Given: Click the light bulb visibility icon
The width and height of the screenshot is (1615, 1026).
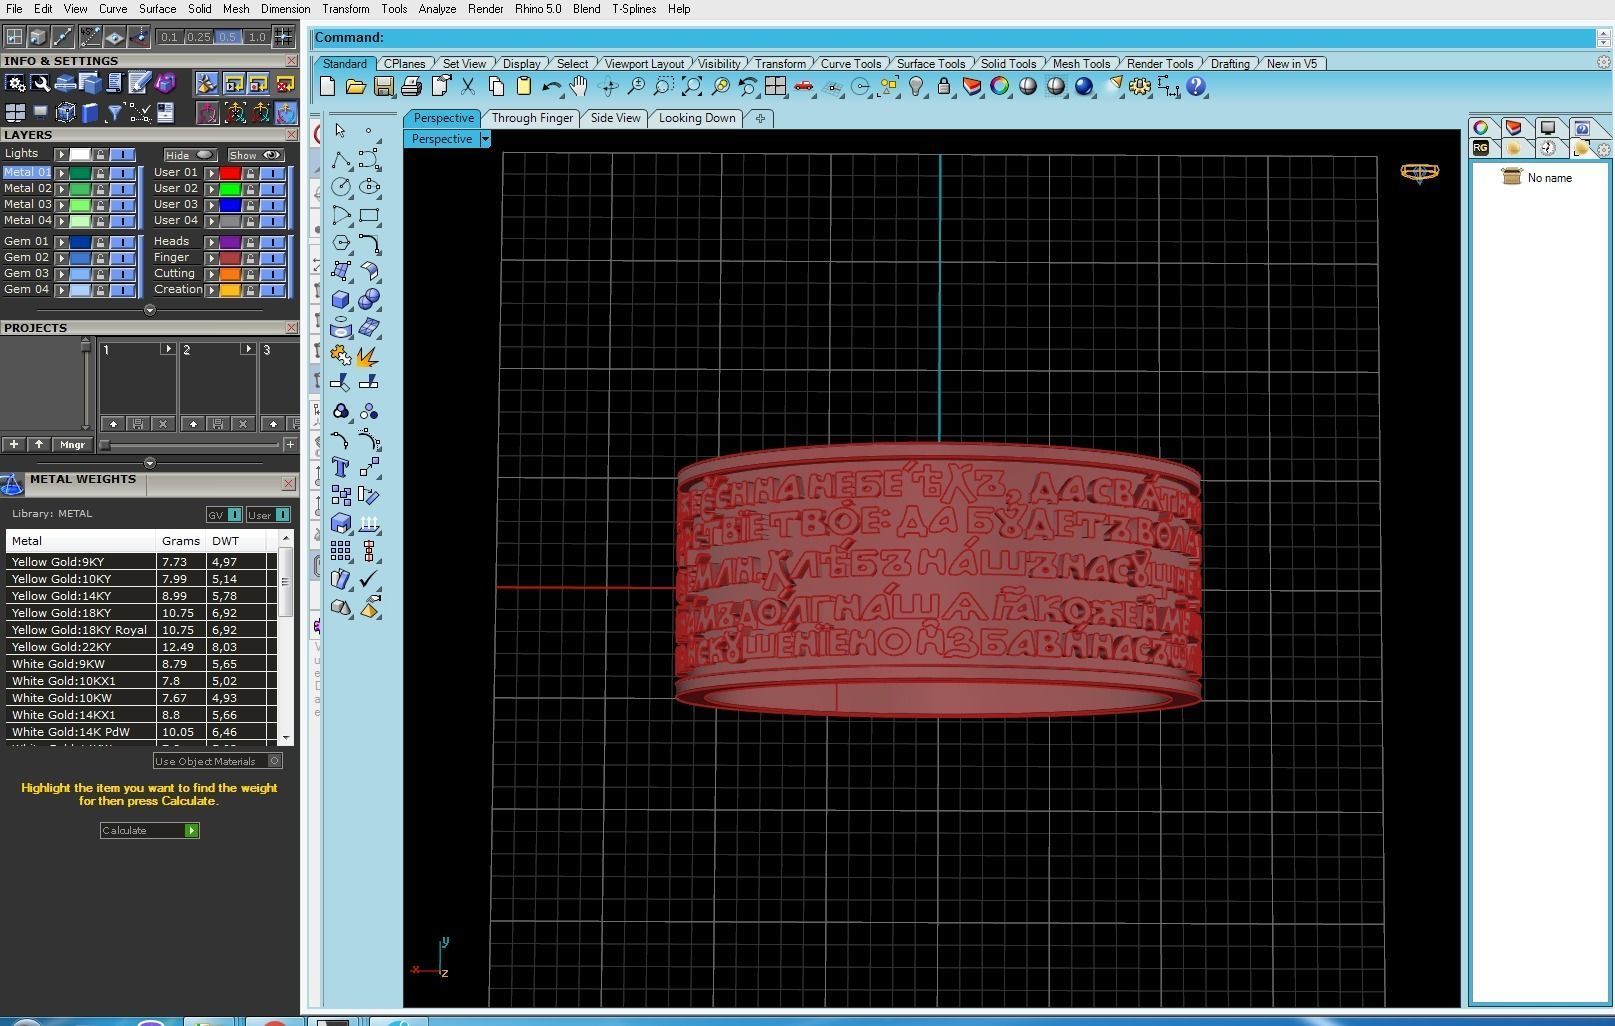Looking at the screenshot, I should [x=916, y=87].
